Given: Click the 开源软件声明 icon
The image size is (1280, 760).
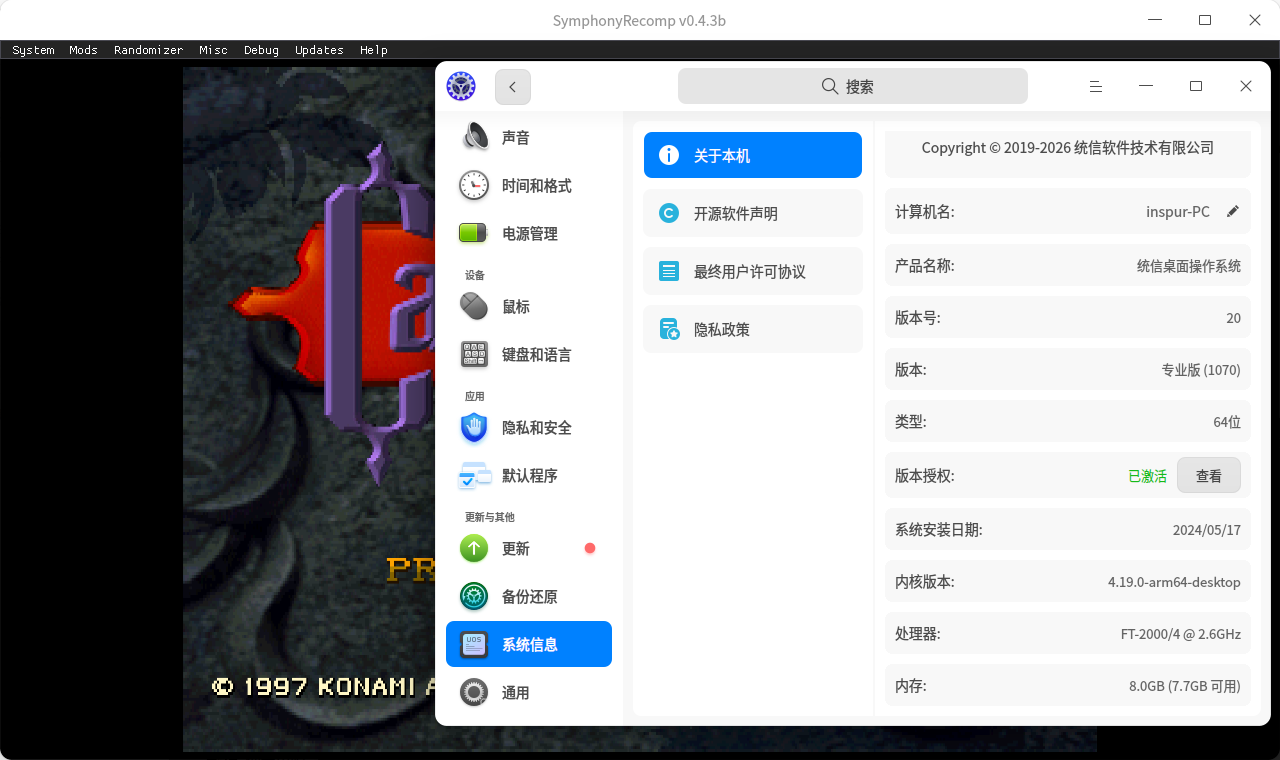Looking at the screenshot, I should point(669,213).
